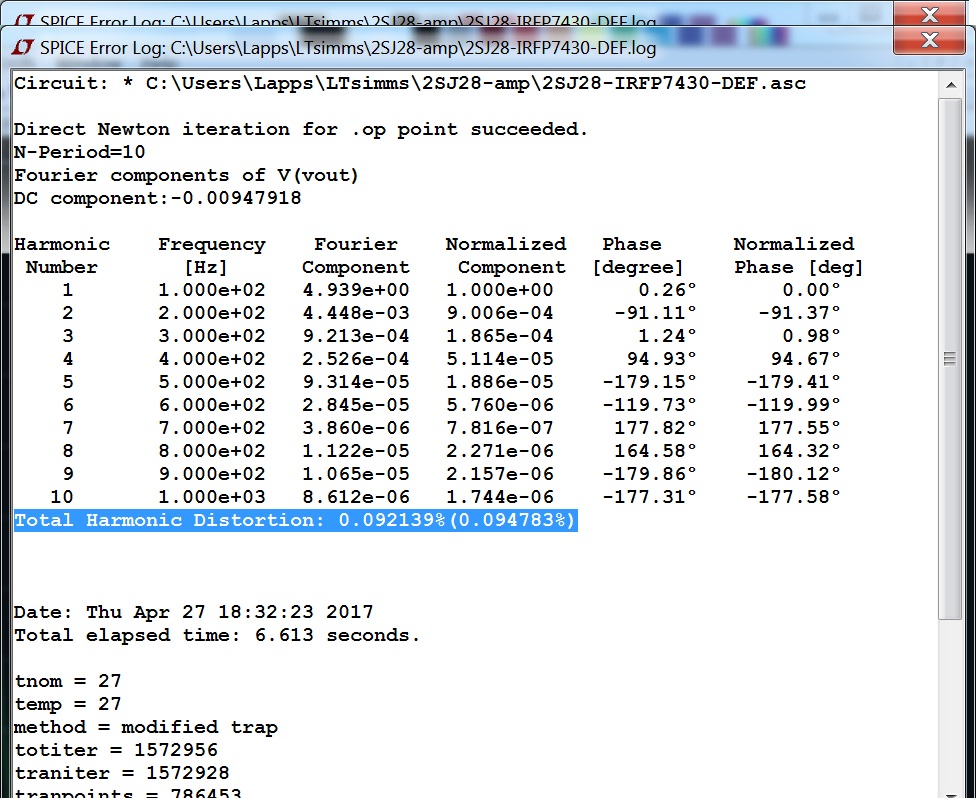Click the highlighted Total Harmonic Distortion line
This screenshot has width=976, height=798.
click(x=296, y=520)
